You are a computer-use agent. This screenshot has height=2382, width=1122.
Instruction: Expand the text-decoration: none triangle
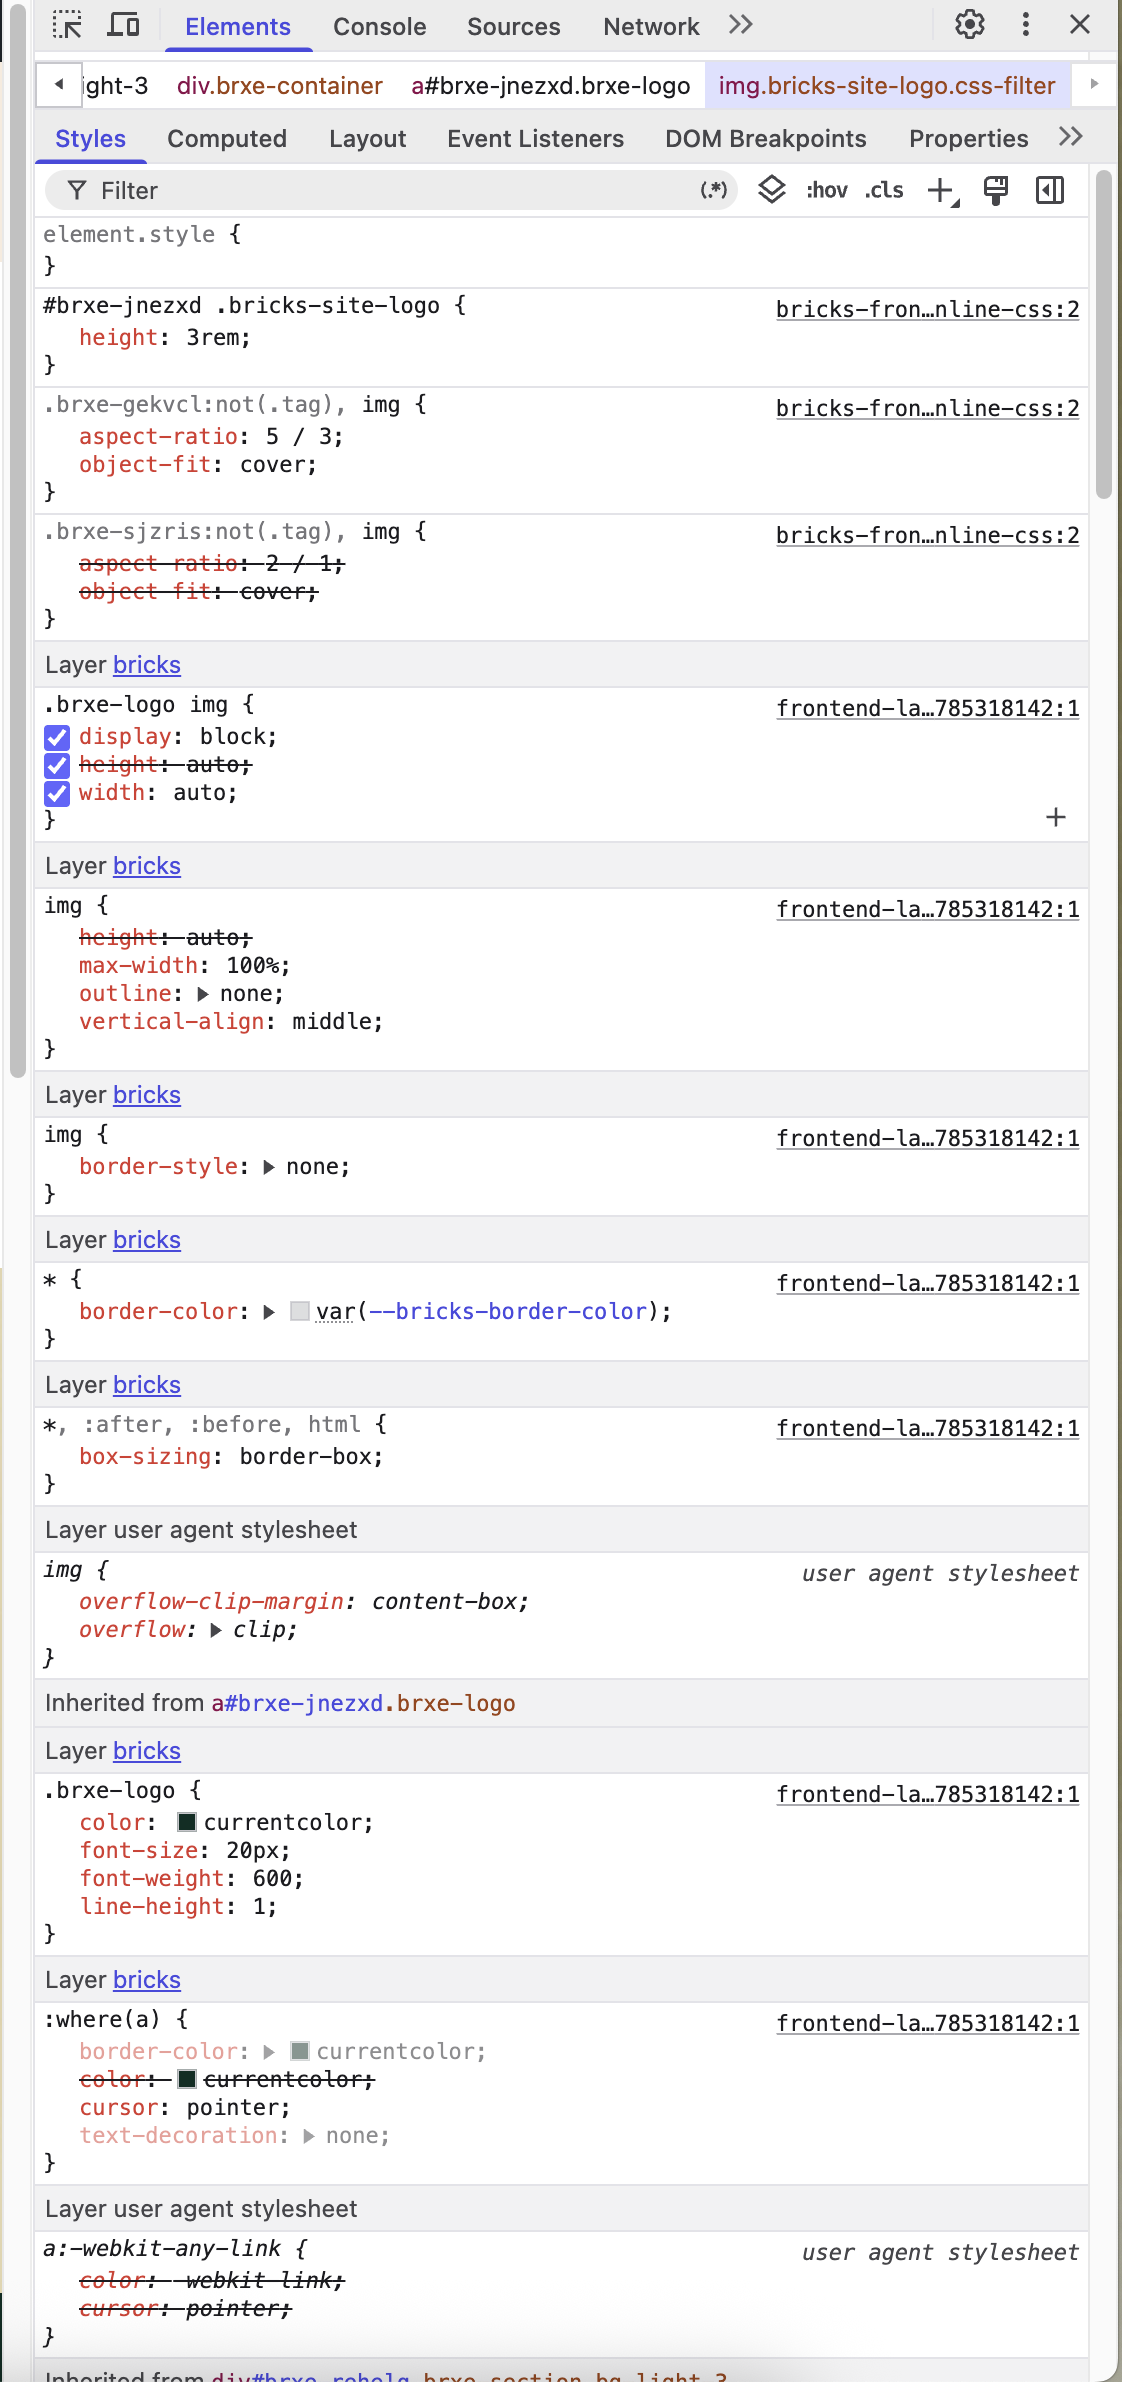coord(309,2136)
